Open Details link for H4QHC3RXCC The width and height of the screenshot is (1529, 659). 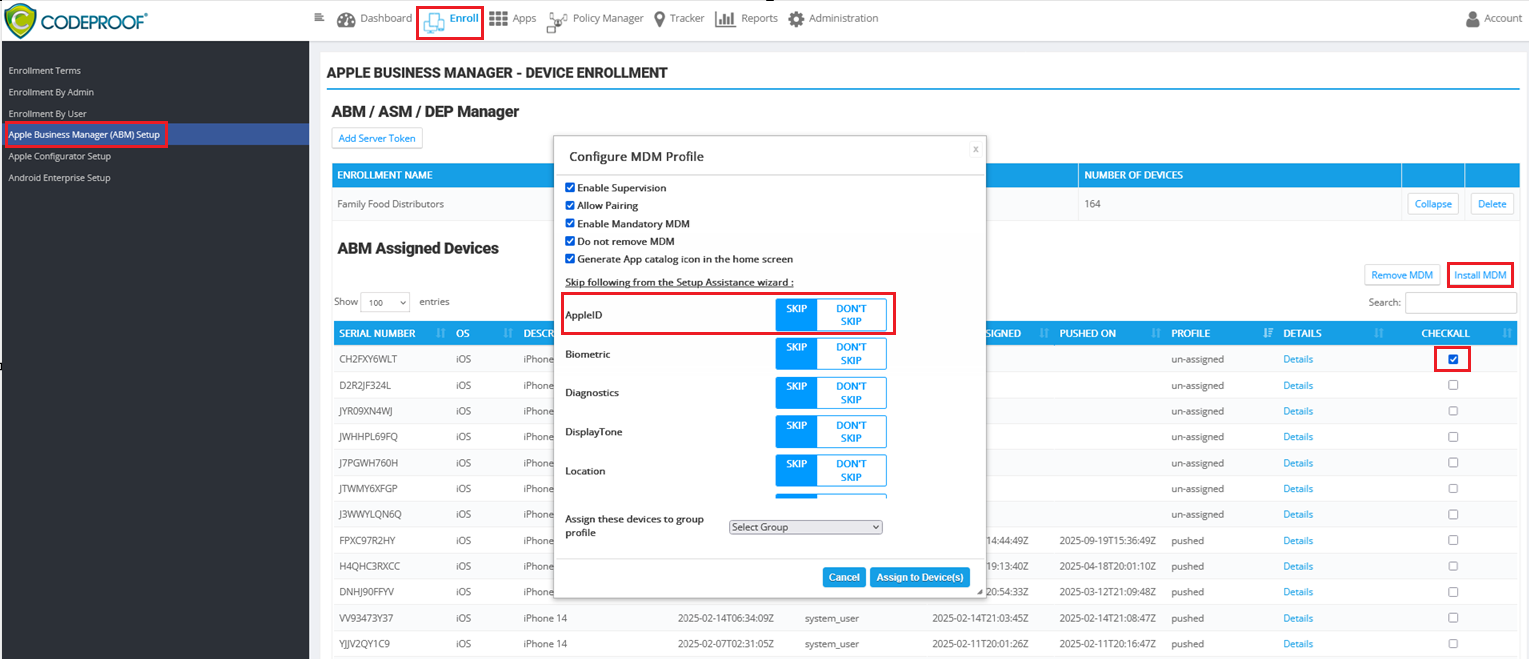pyautogui.click(x=1298, y=566)
